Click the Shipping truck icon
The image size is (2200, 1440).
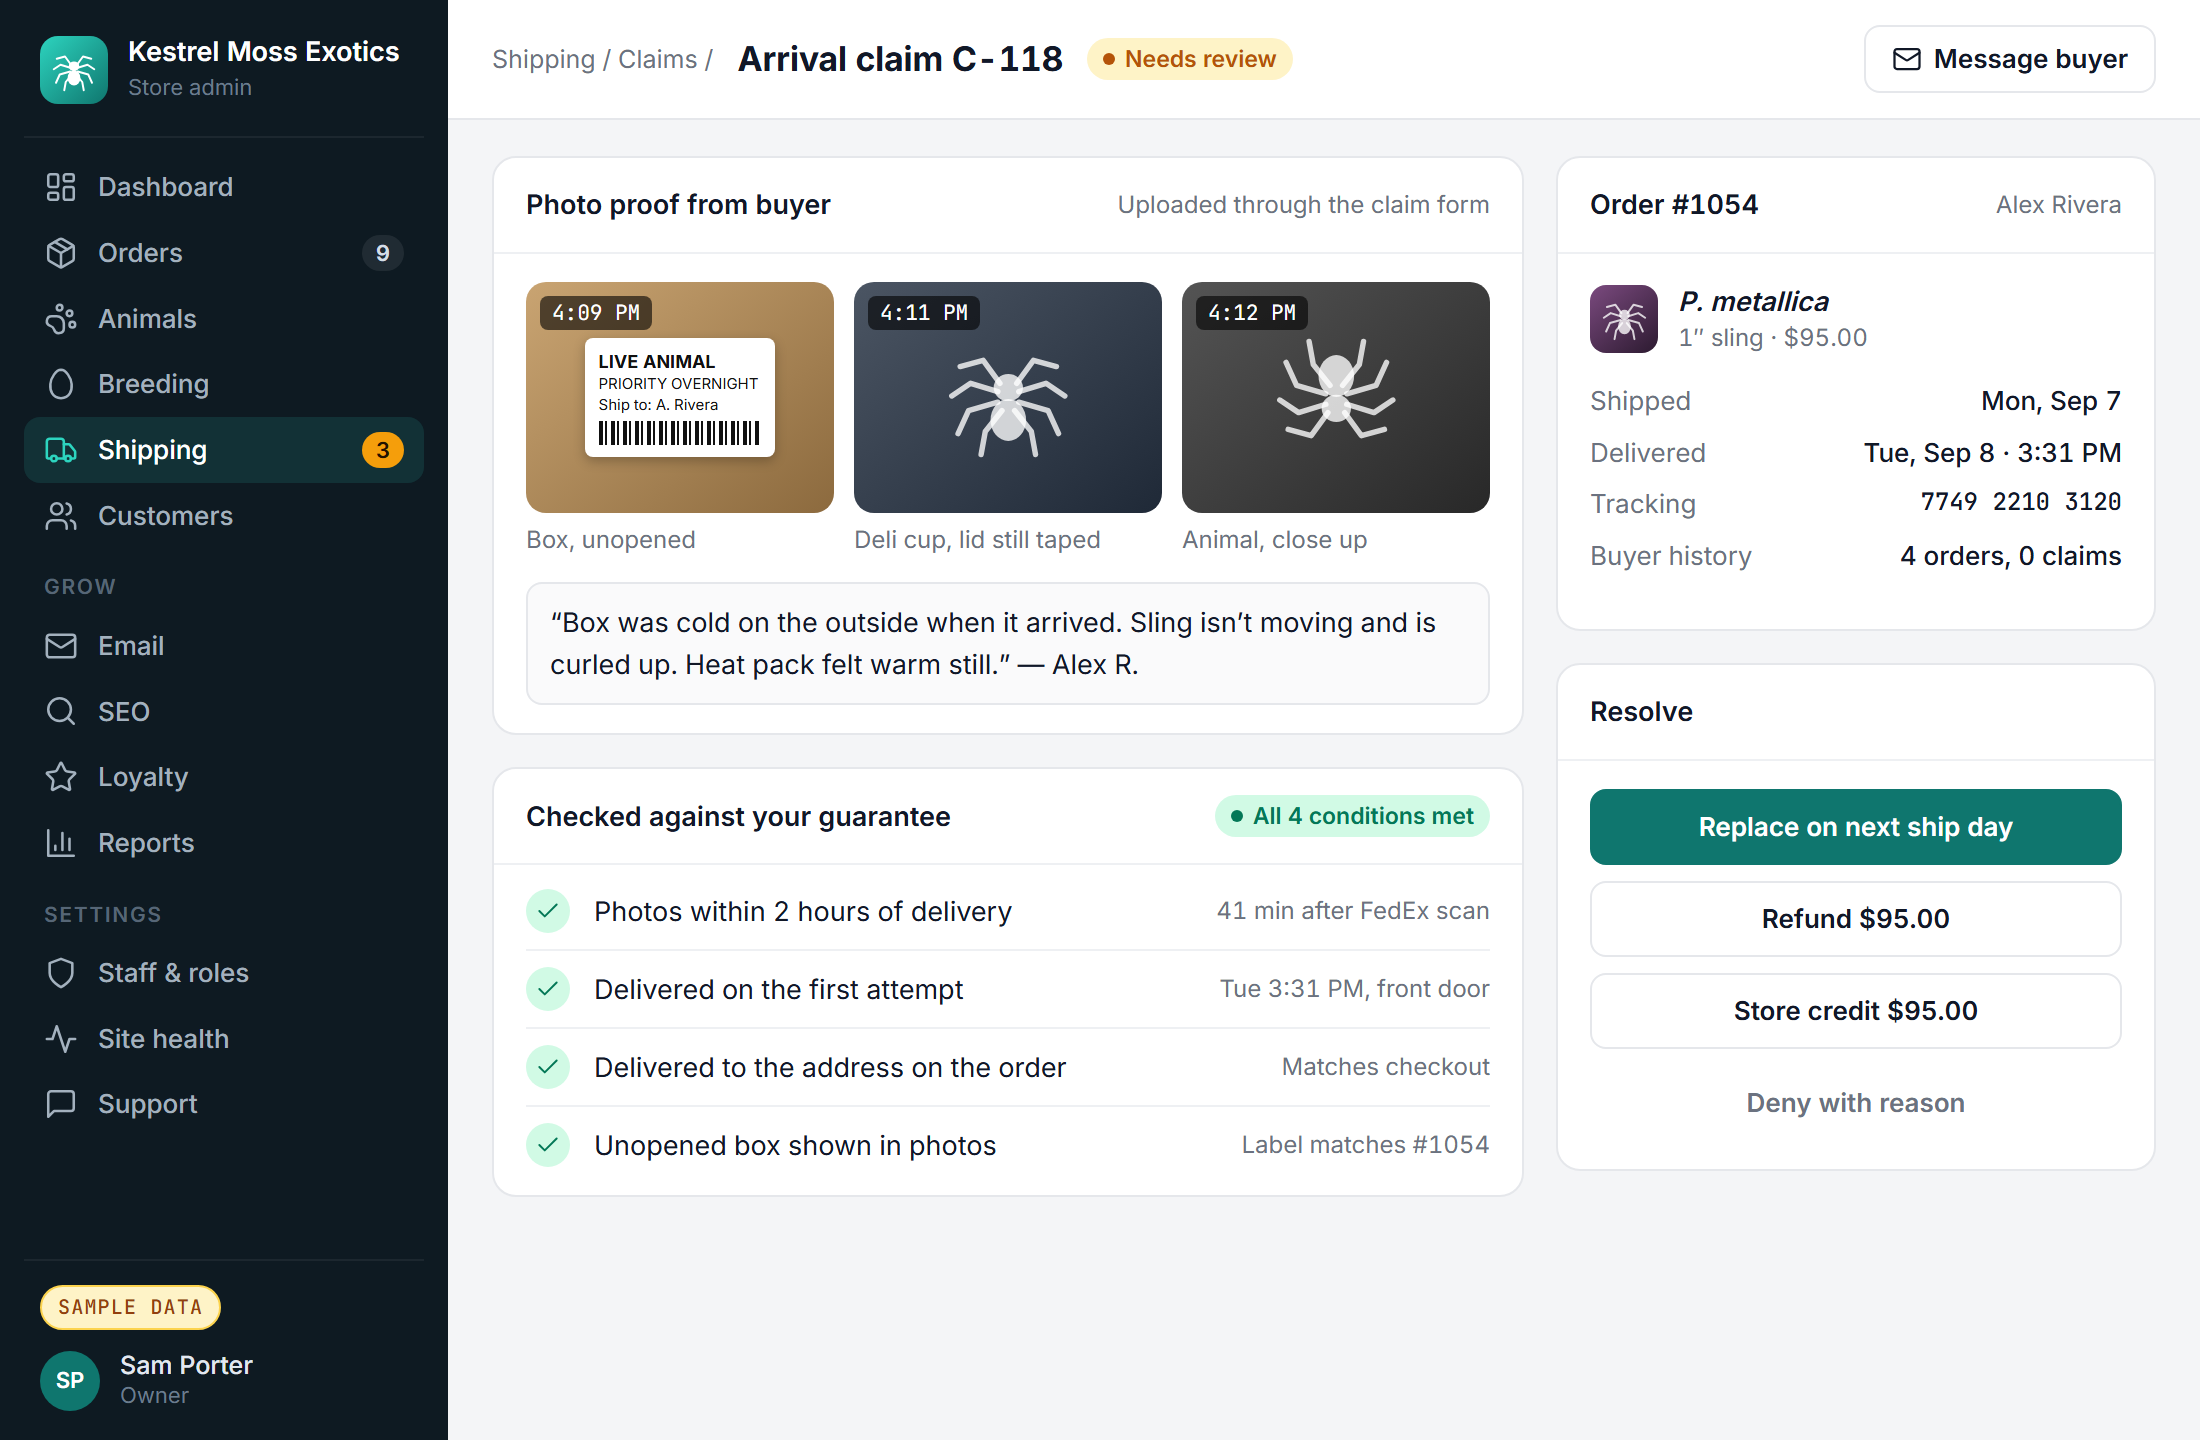pos(61,450)
